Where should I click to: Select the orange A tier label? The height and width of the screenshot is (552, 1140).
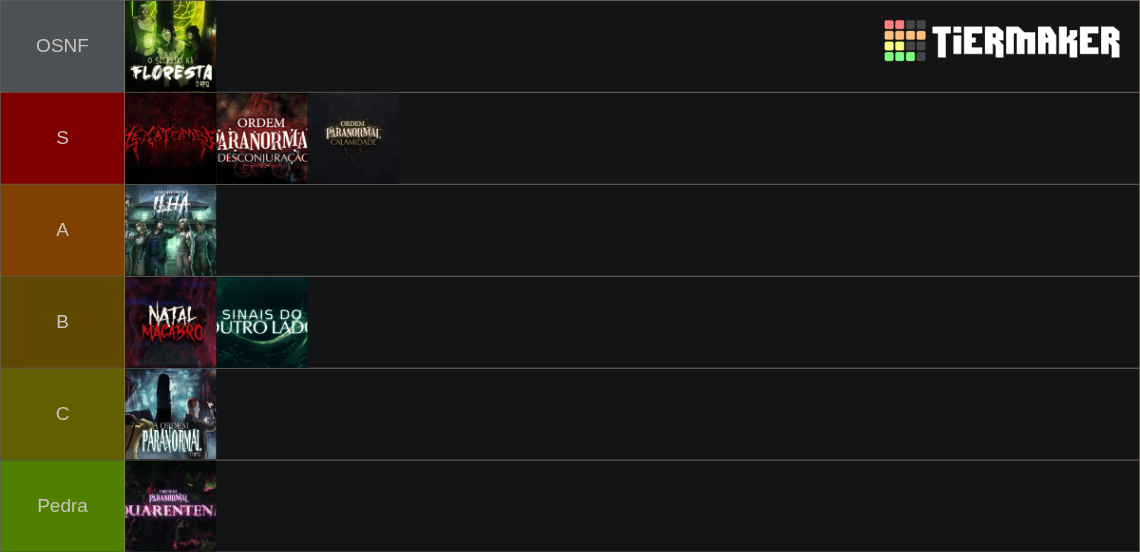63,230
